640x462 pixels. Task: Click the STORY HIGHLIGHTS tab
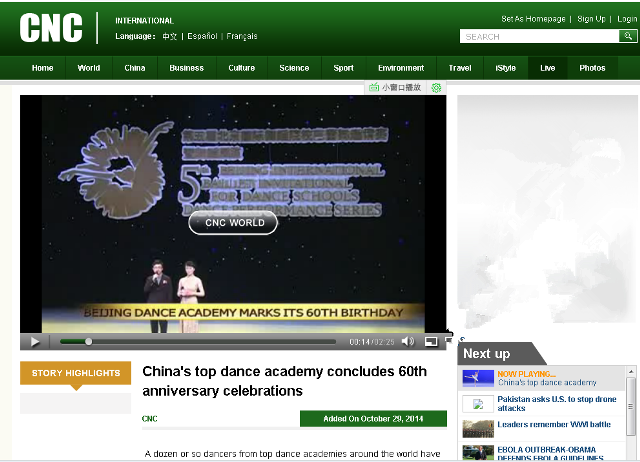[x=76, y=373]
